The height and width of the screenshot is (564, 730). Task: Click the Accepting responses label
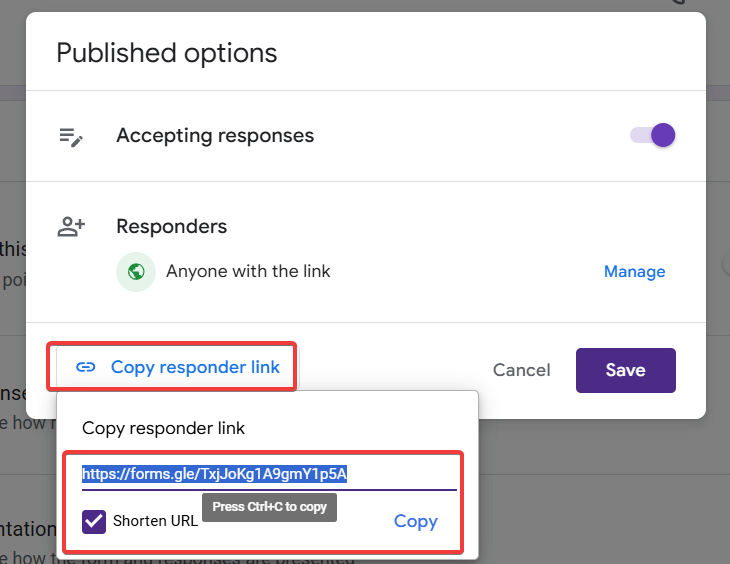215,135
